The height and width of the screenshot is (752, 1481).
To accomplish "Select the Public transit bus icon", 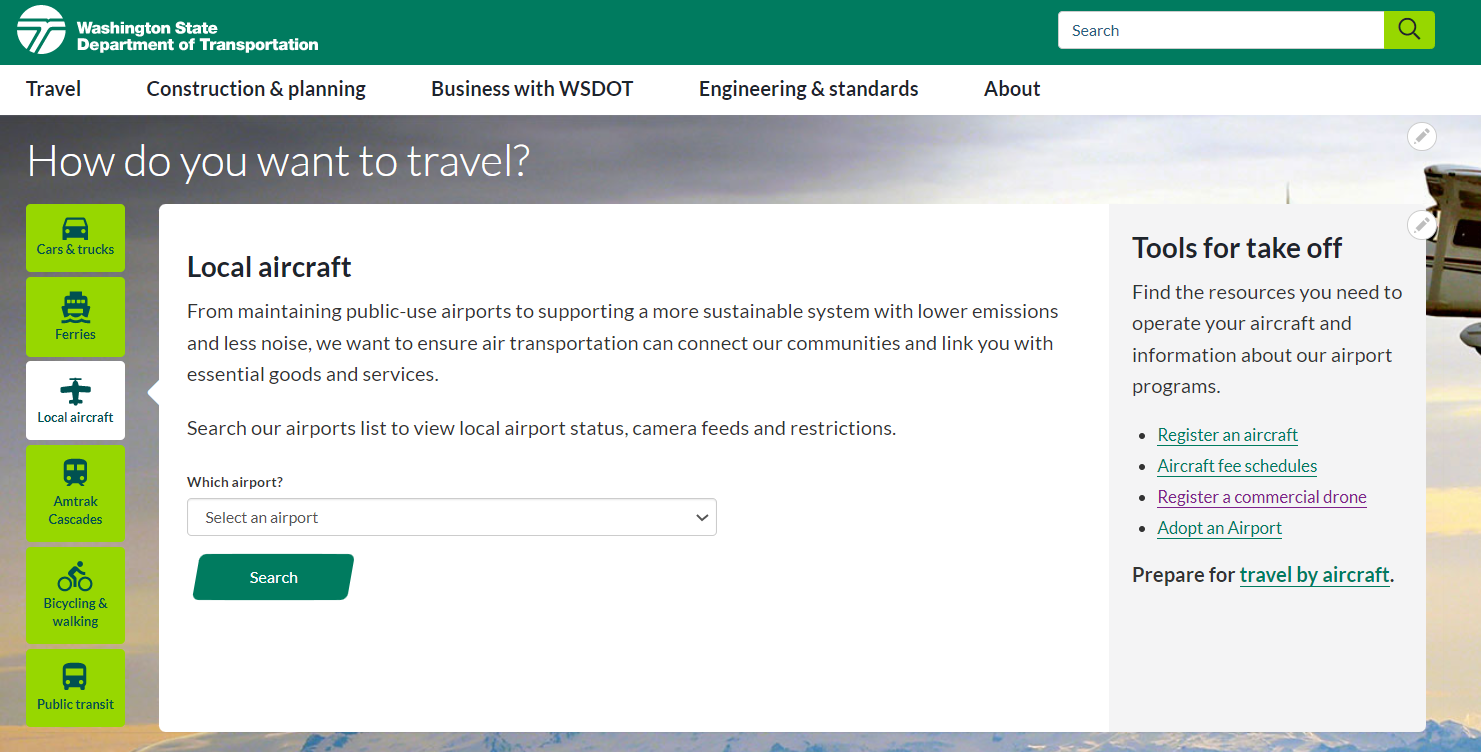I will [x=75, y=677].
